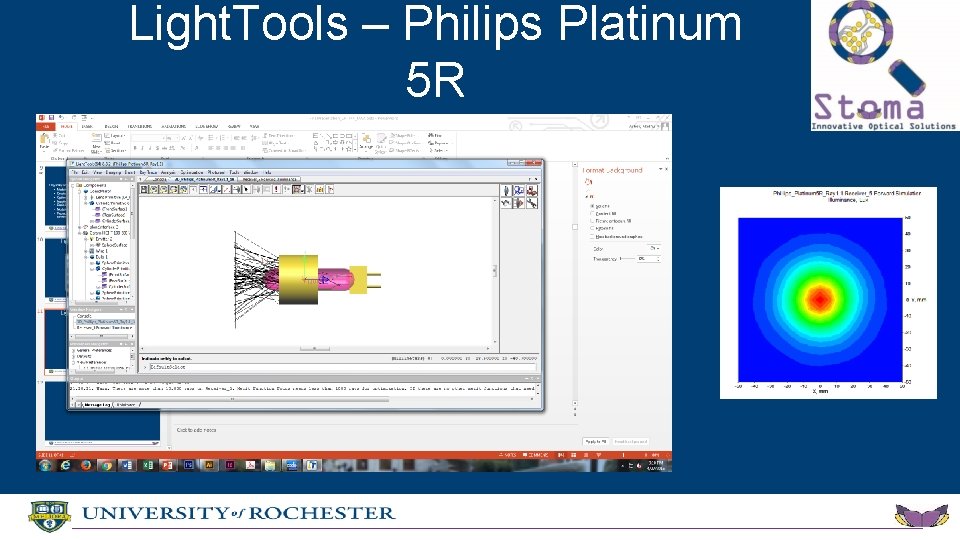Open Internet Explorer from the taskbar
Viewport: 960px width, 540px height.
point(66,465)
